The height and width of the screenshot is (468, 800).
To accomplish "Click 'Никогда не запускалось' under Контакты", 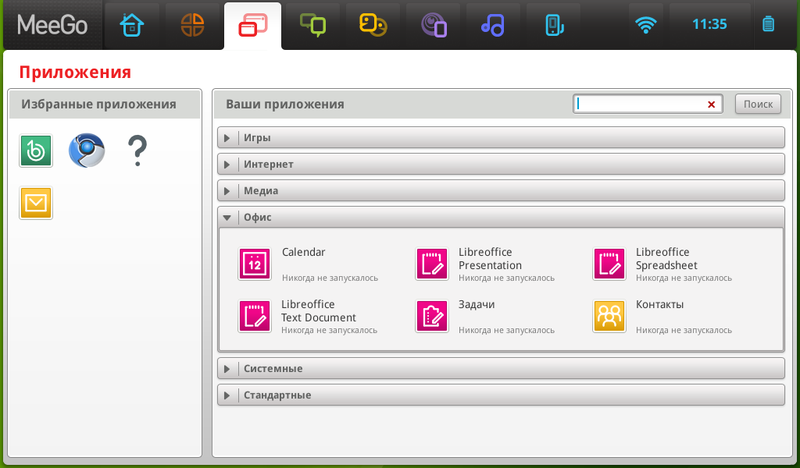I will coord(684,330).
